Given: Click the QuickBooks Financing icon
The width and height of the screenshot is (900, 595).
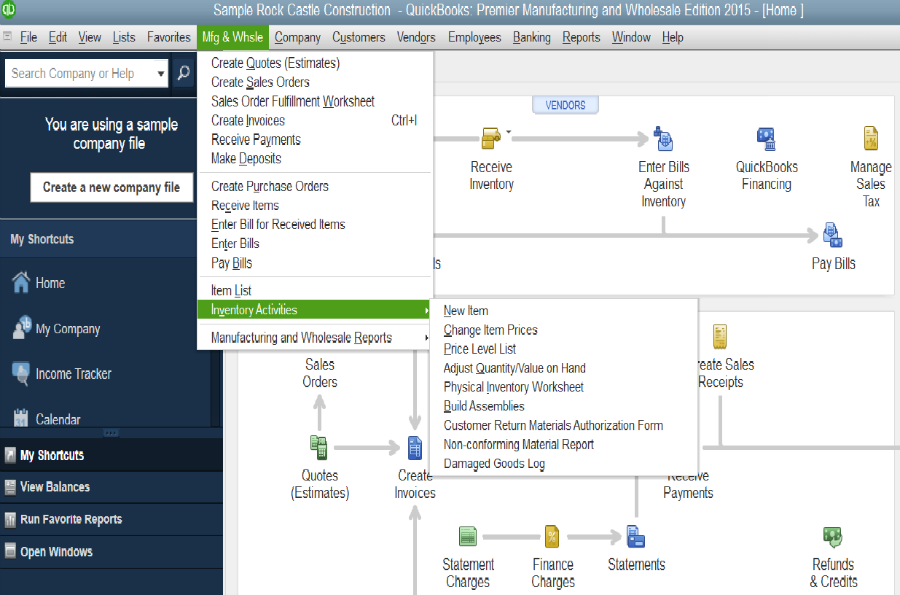Looking at the screenshot, I should point(766,138).
